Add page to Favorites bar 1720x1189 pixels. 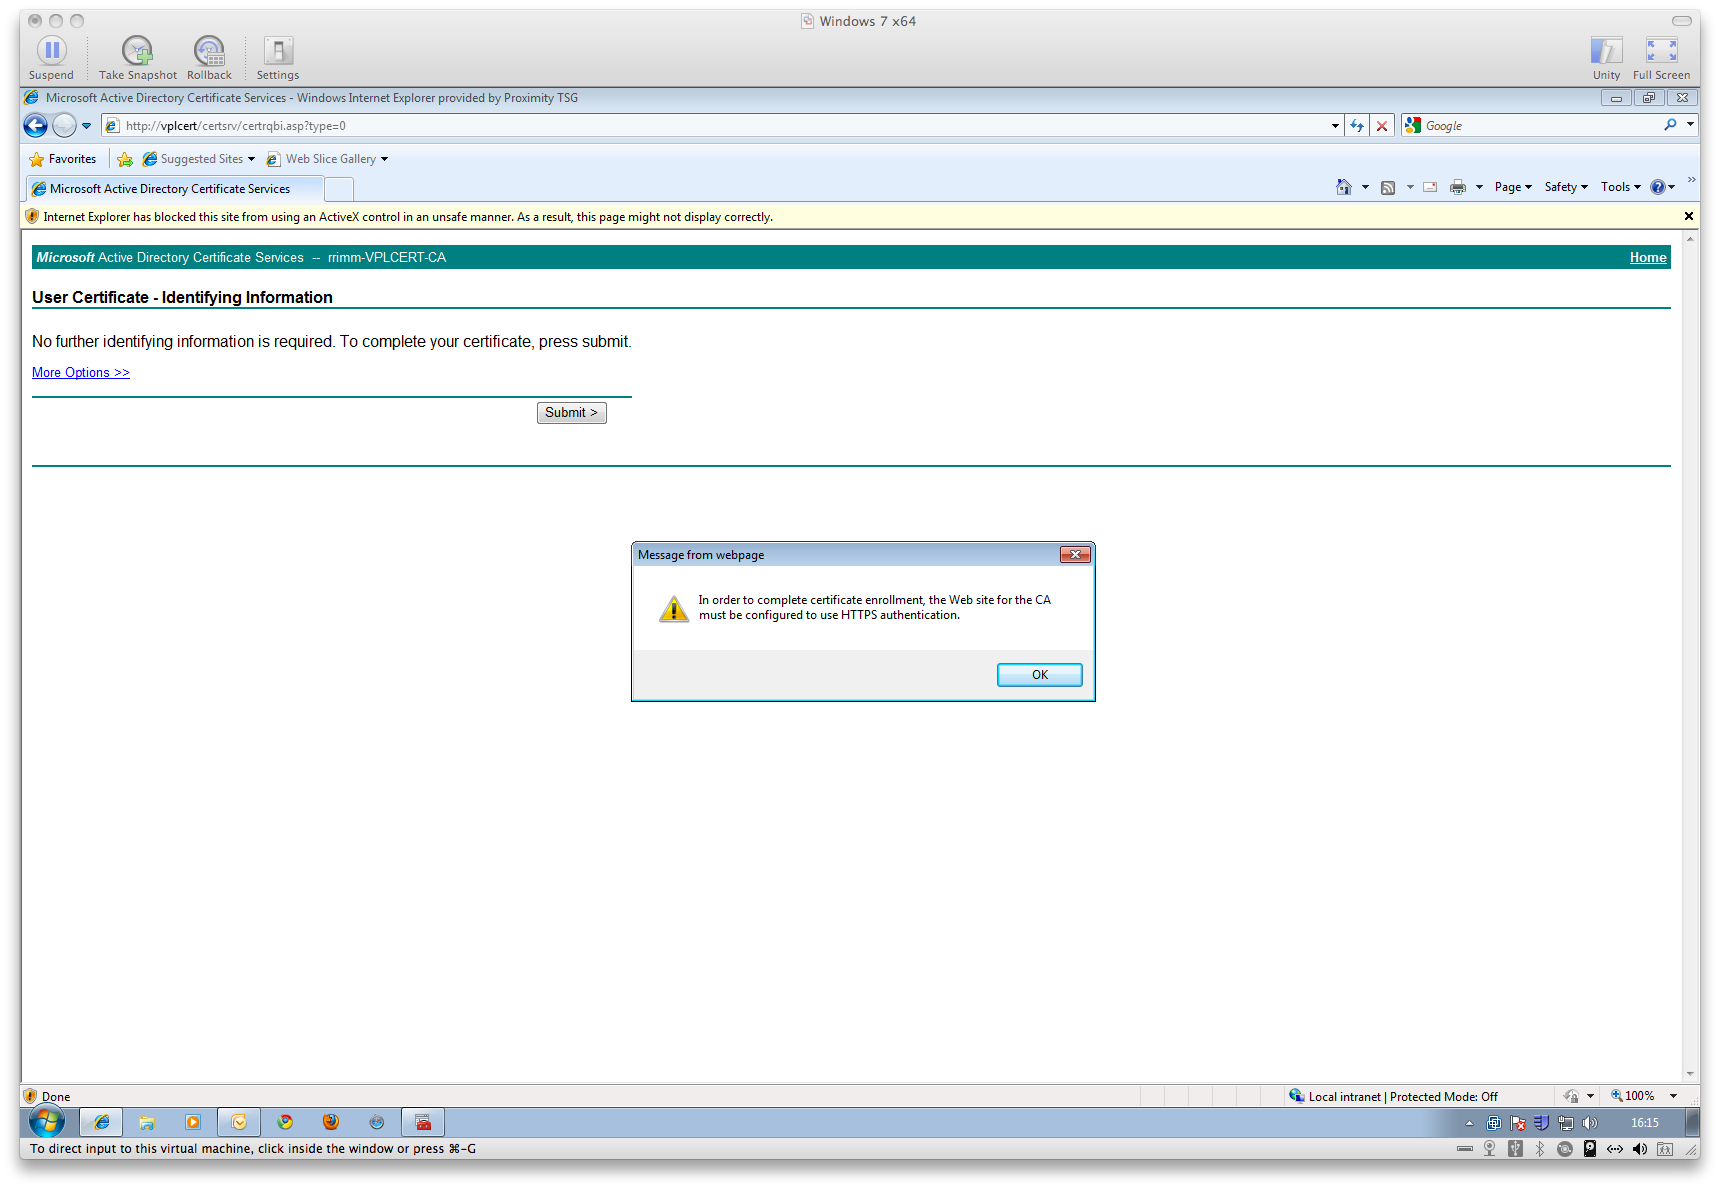[125, 159]
